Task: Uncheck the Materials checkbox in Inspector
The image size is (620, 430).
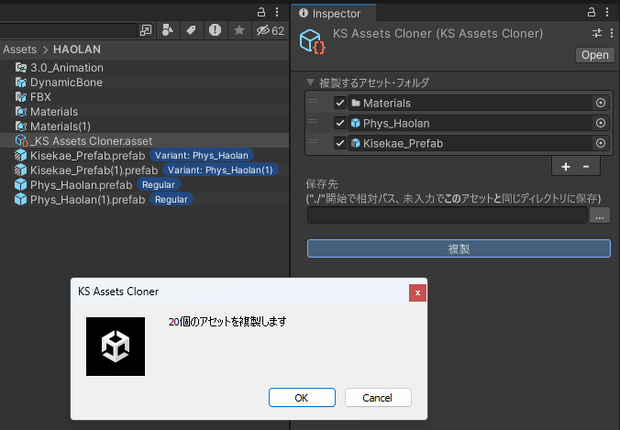Action: pos(340,103)
